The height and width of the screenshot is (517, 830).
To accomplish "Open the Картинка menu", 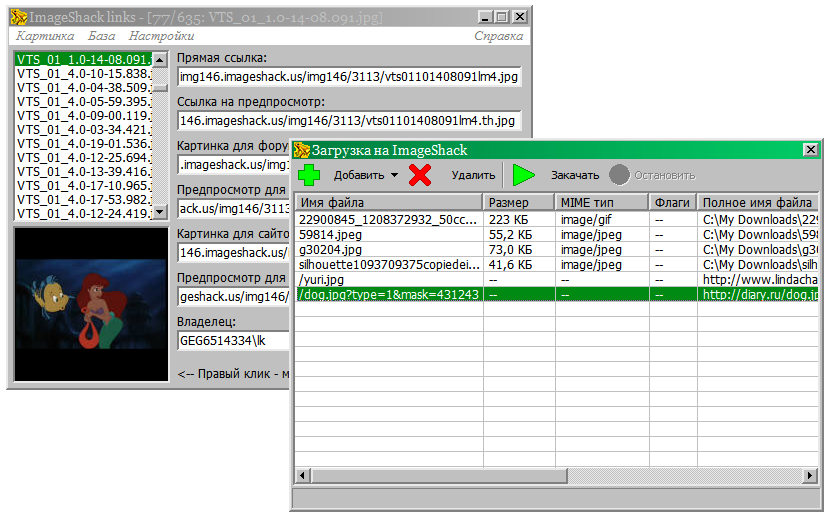I will 45,36.
